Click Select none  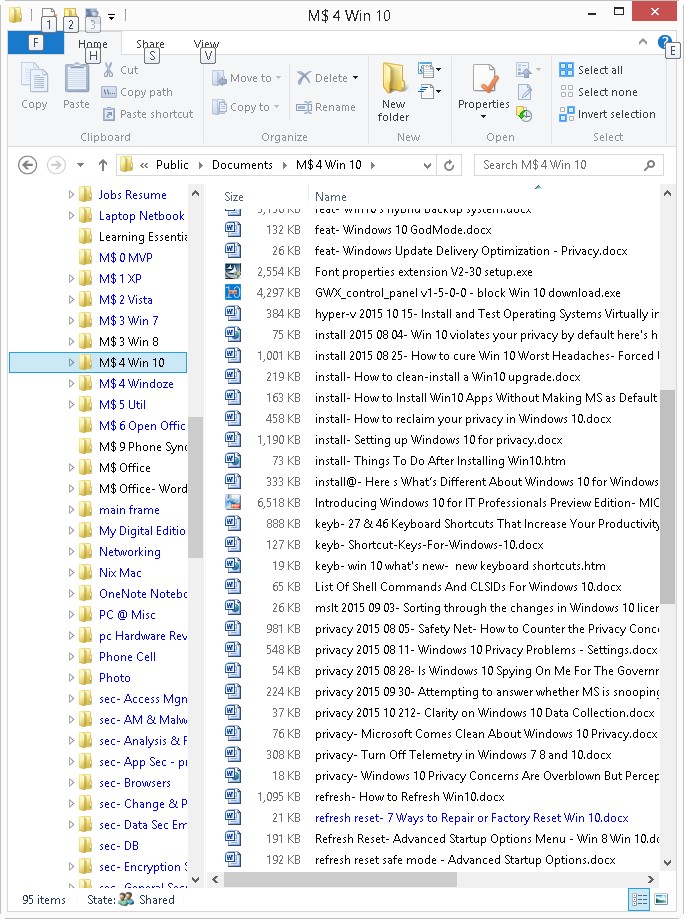(x=598, y=92)
